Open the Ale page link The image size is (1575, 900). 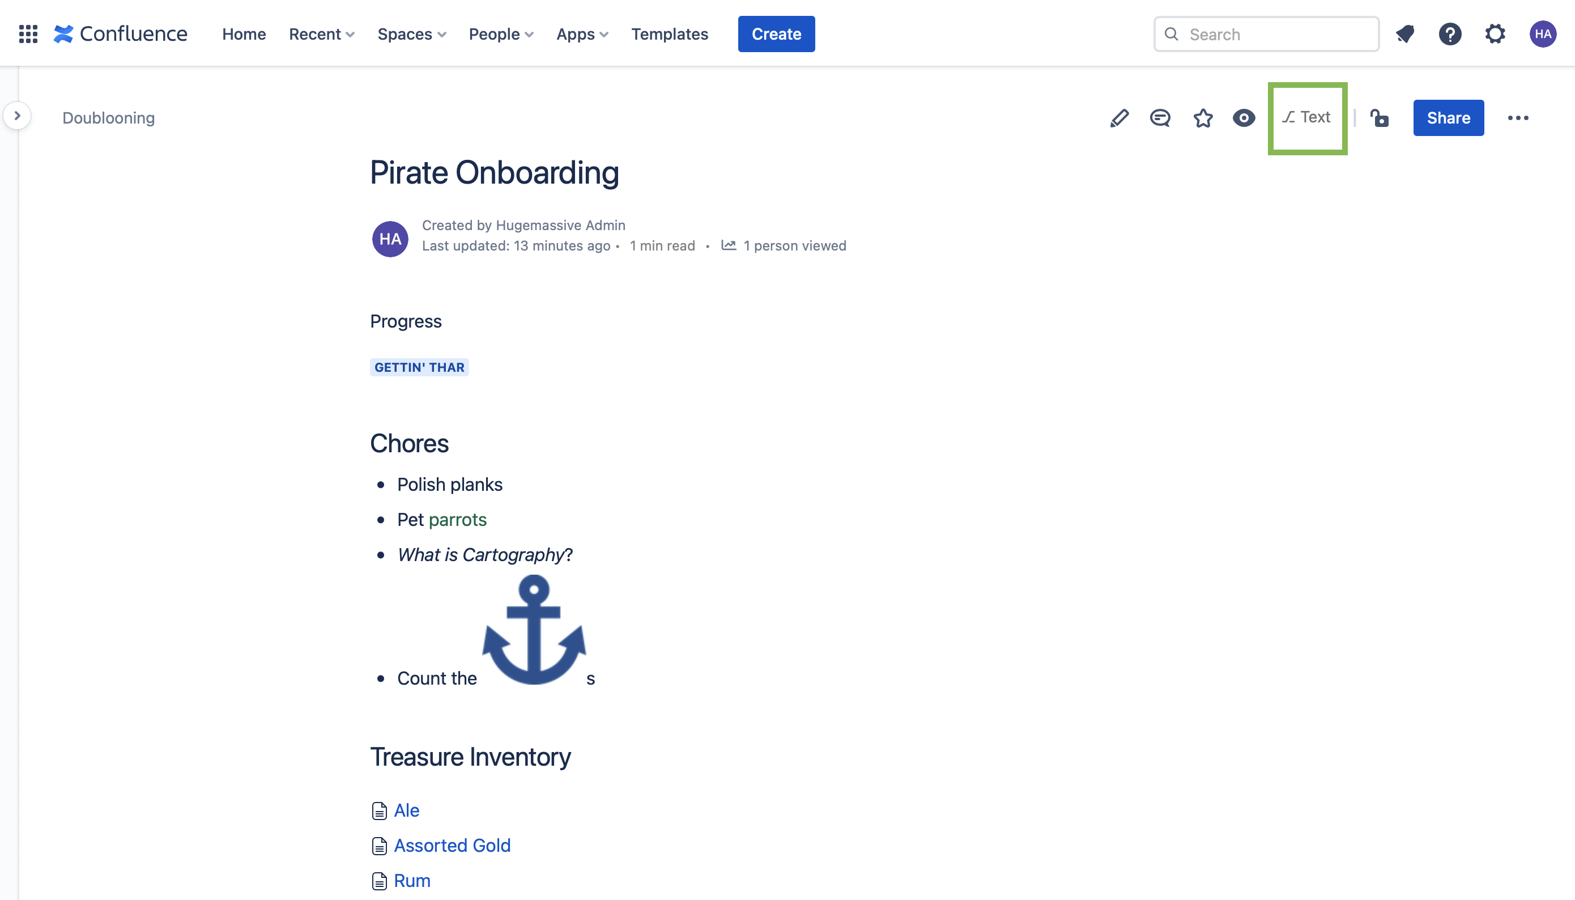(x=407, y=811)
